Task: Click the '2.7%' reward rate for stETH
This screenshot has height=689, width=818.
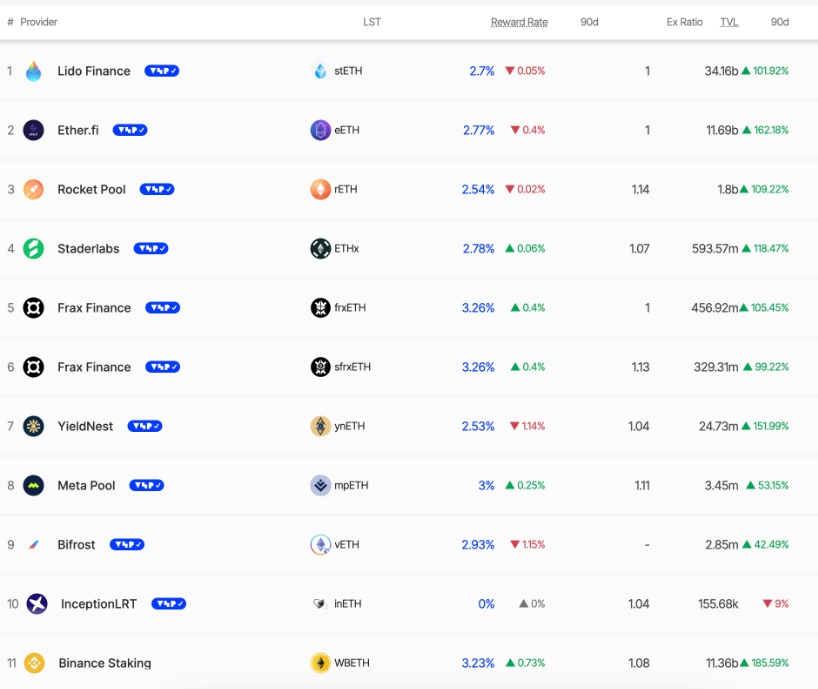Action: [x=482, y=71]
